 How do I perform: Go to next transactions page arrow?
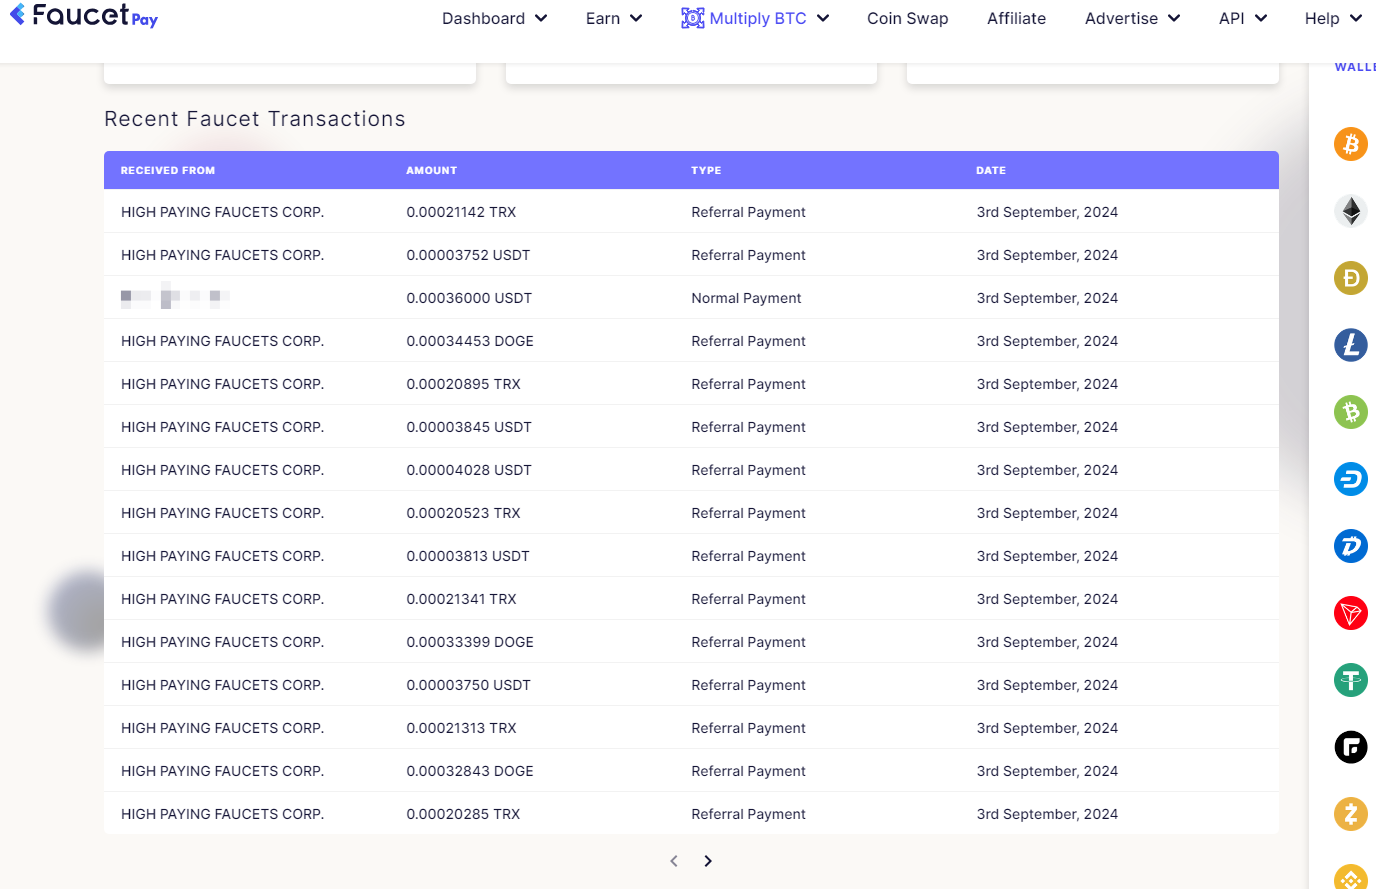708,861
